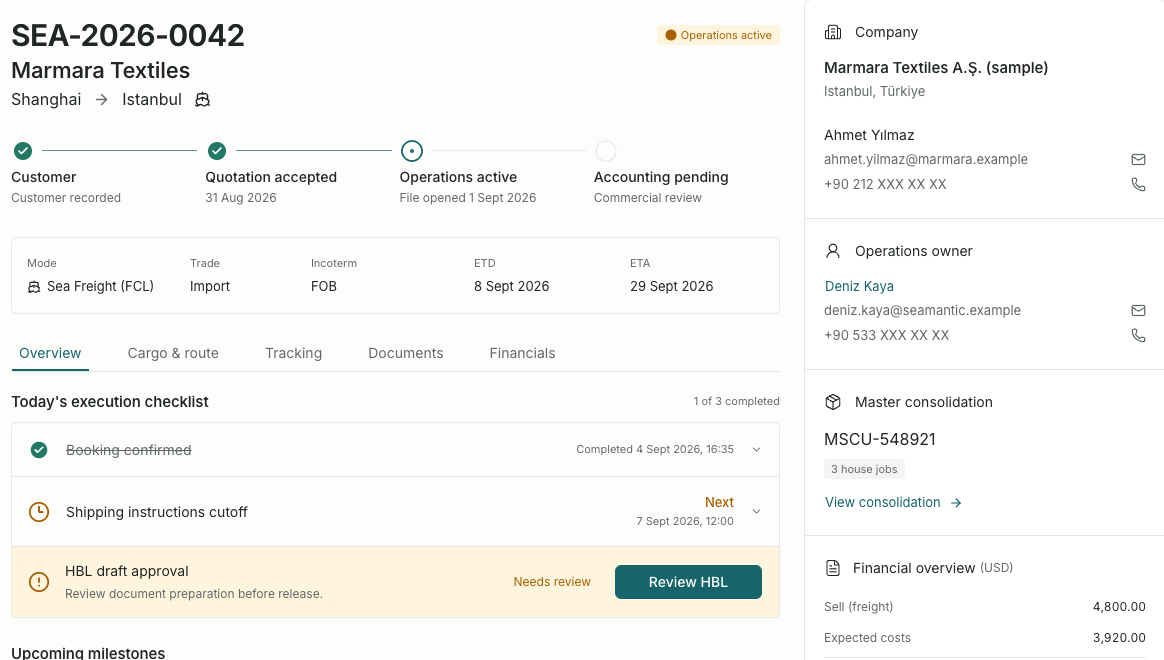Click the Trade value Import
The width and height of the screenshot is (1164, 660).
(209, 287)
